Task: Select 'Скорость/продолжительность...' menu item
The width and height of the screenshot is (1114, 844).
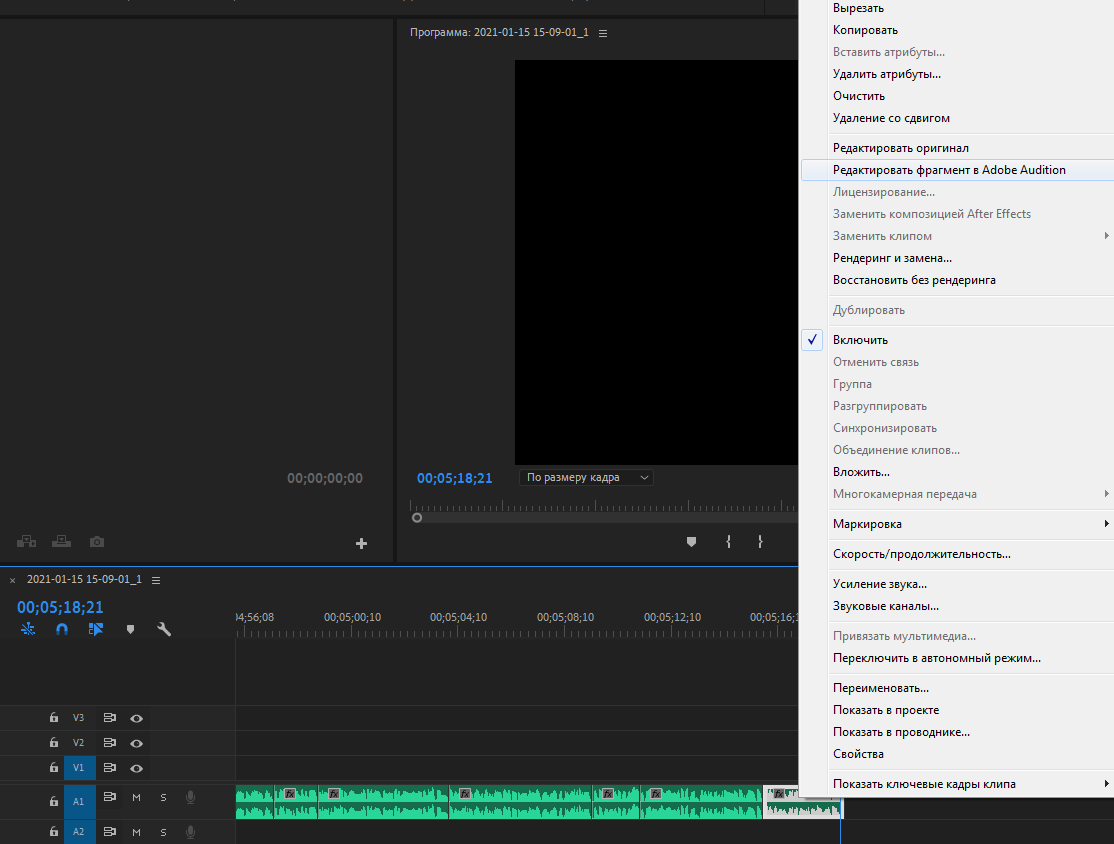Action: tap(921, 554)
